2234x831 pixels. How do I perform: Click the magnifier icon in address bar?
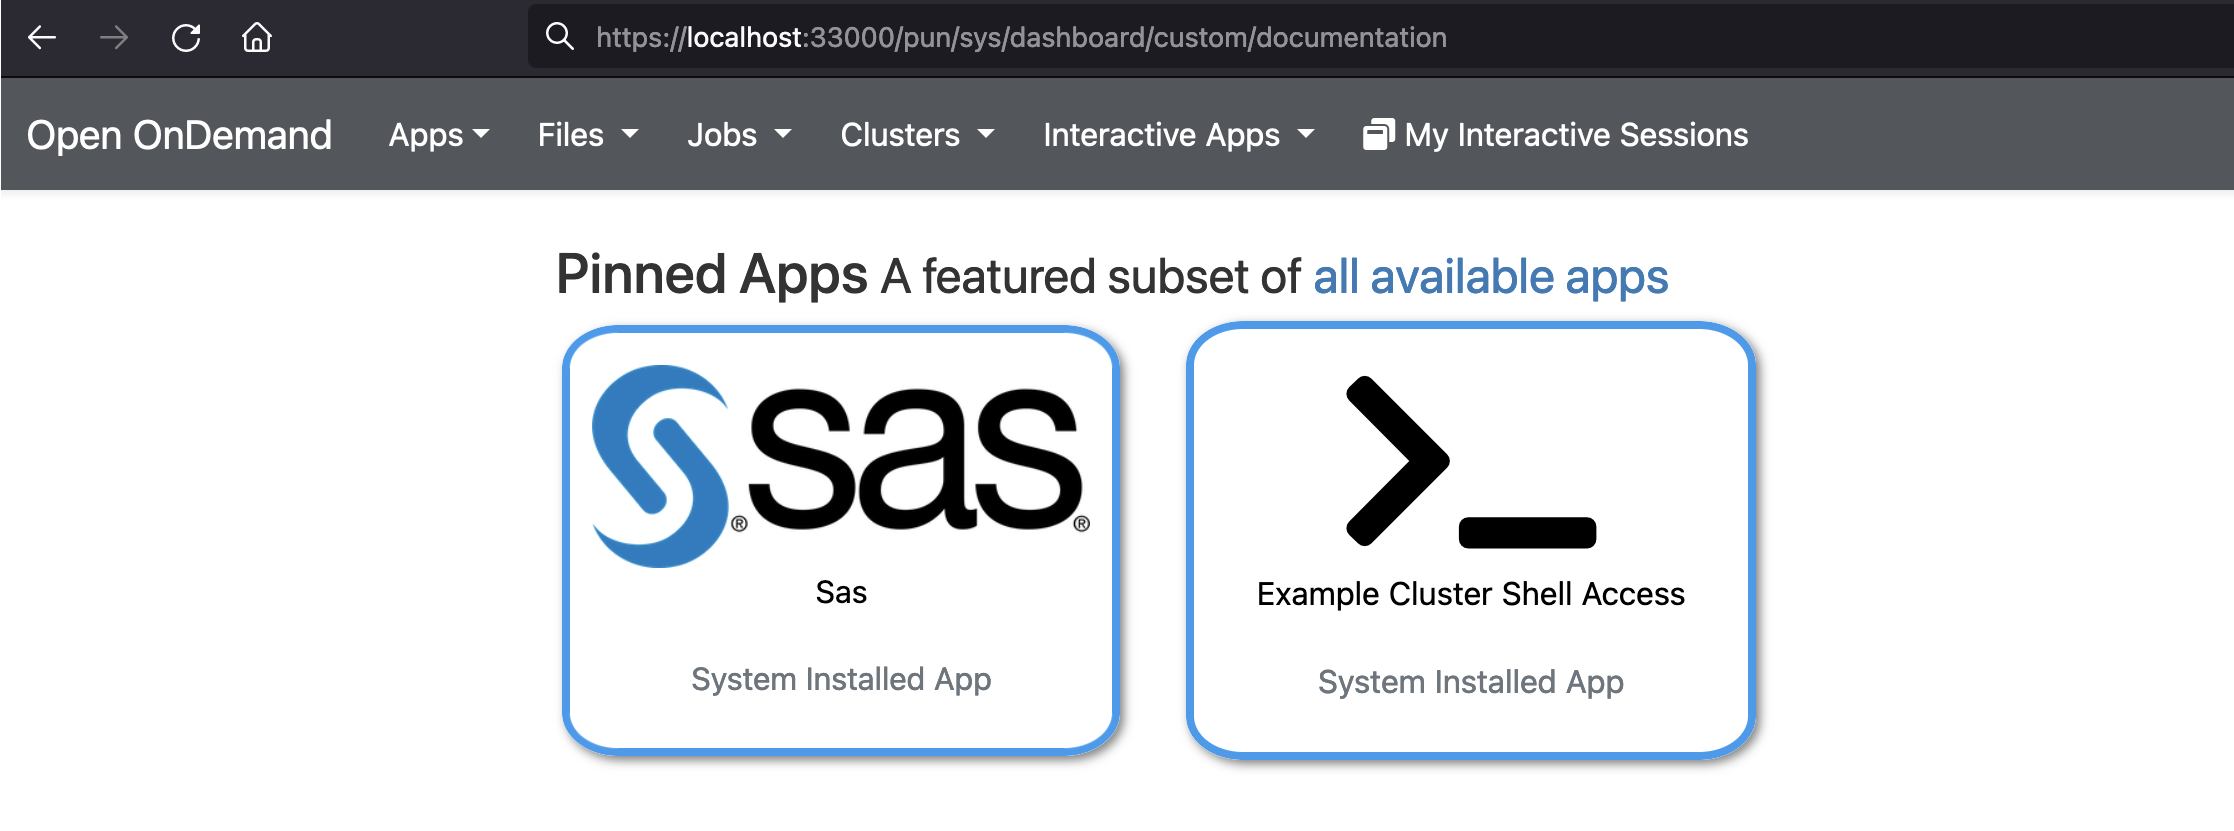559,37
